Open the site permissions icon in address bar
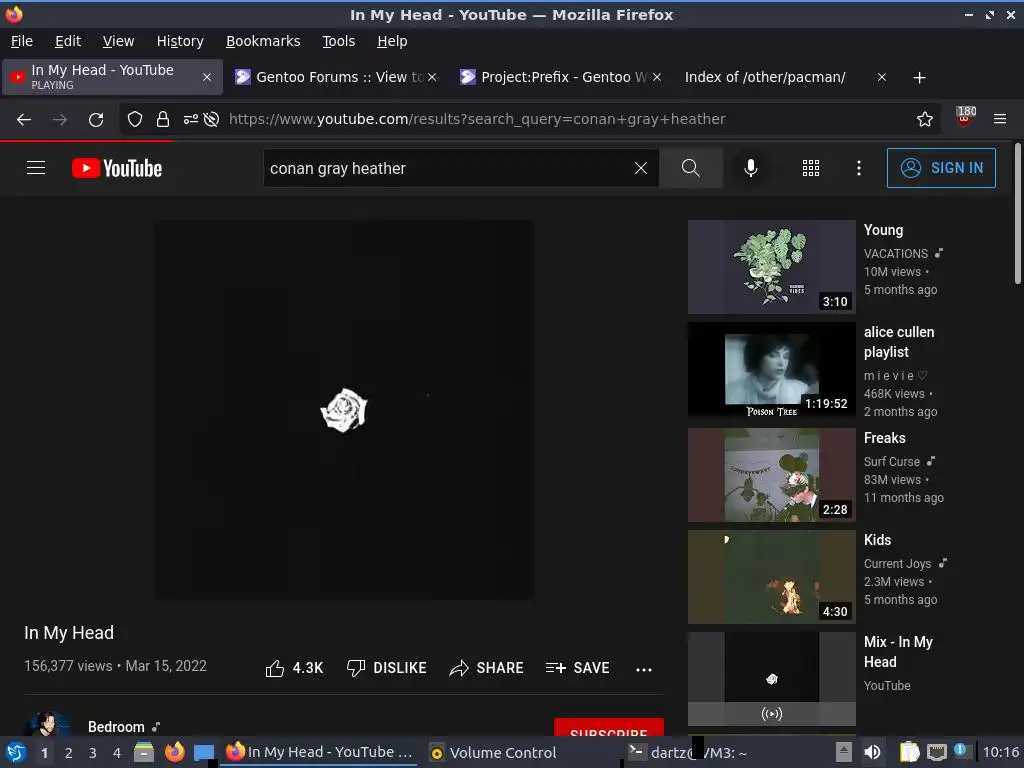 tap(190, 119)
